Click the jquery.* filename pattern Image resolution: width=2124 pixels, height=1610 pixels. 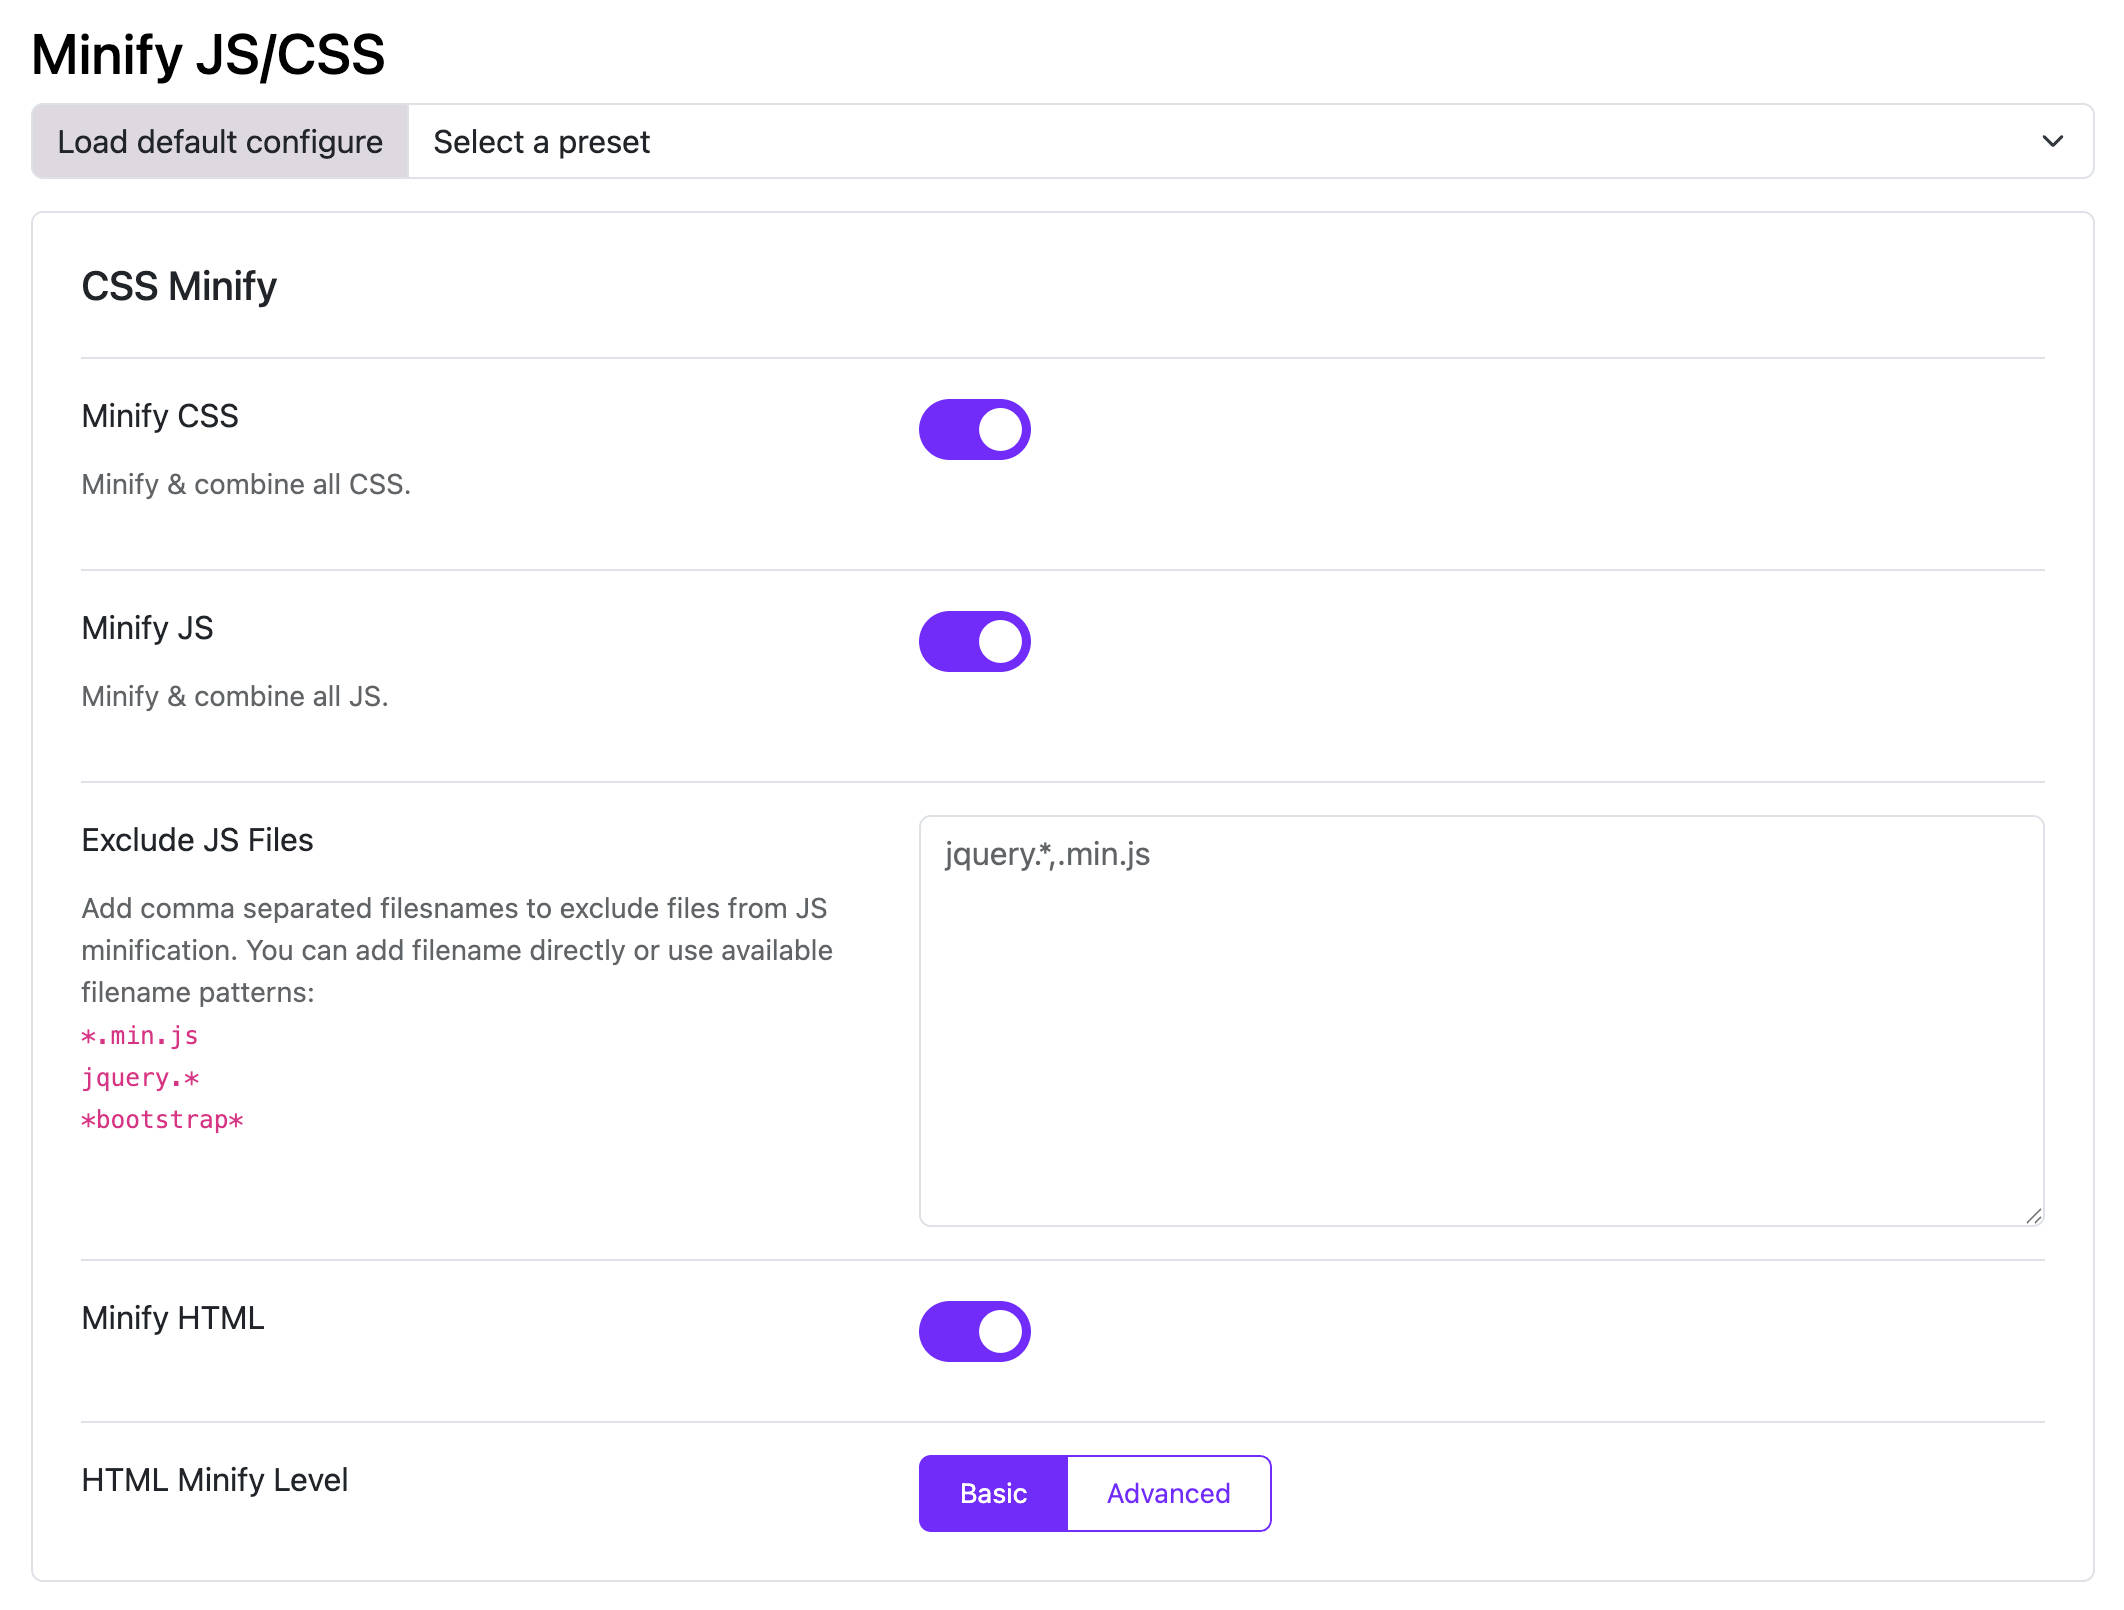[x=140, y=1078]
